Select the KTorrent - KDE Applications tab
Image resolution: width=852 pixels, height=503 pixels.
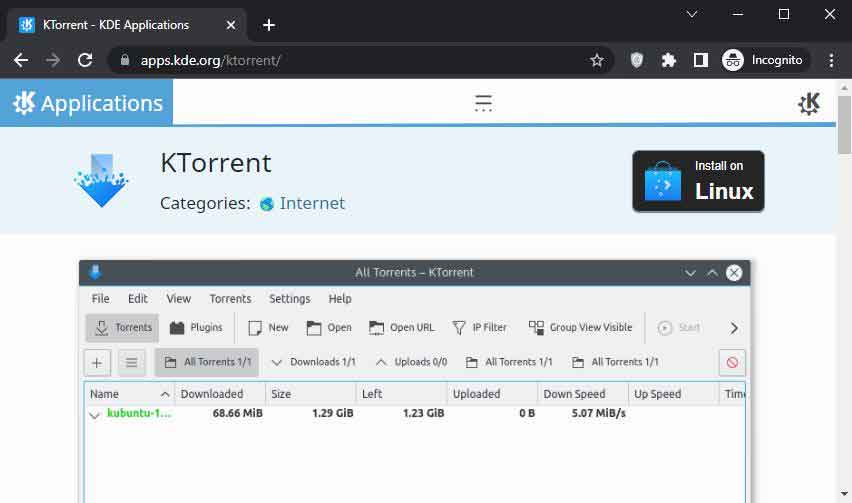(x=127, y=25)
